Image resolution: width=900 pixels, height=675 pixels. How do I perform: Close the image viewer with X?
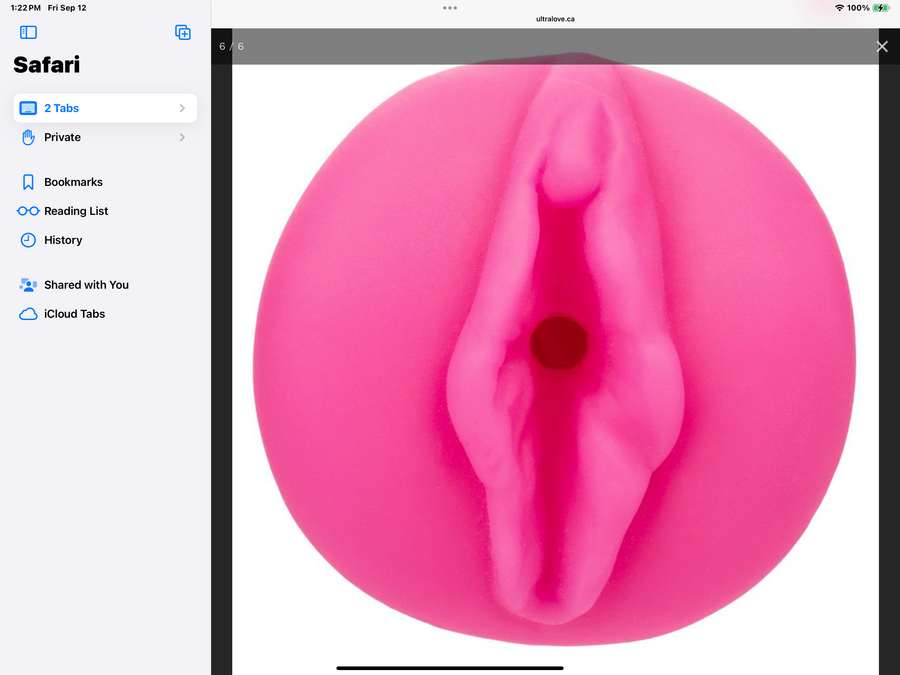(x=882, y=46)
